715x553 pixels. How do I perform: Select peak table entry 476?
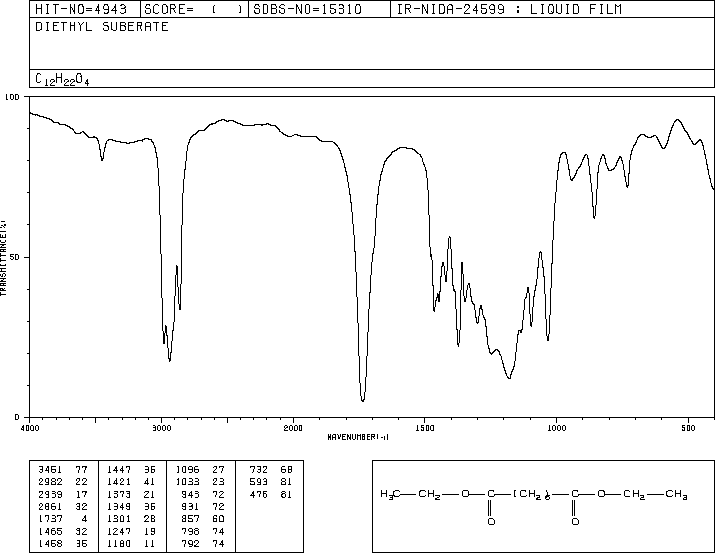tap(259, 494)
